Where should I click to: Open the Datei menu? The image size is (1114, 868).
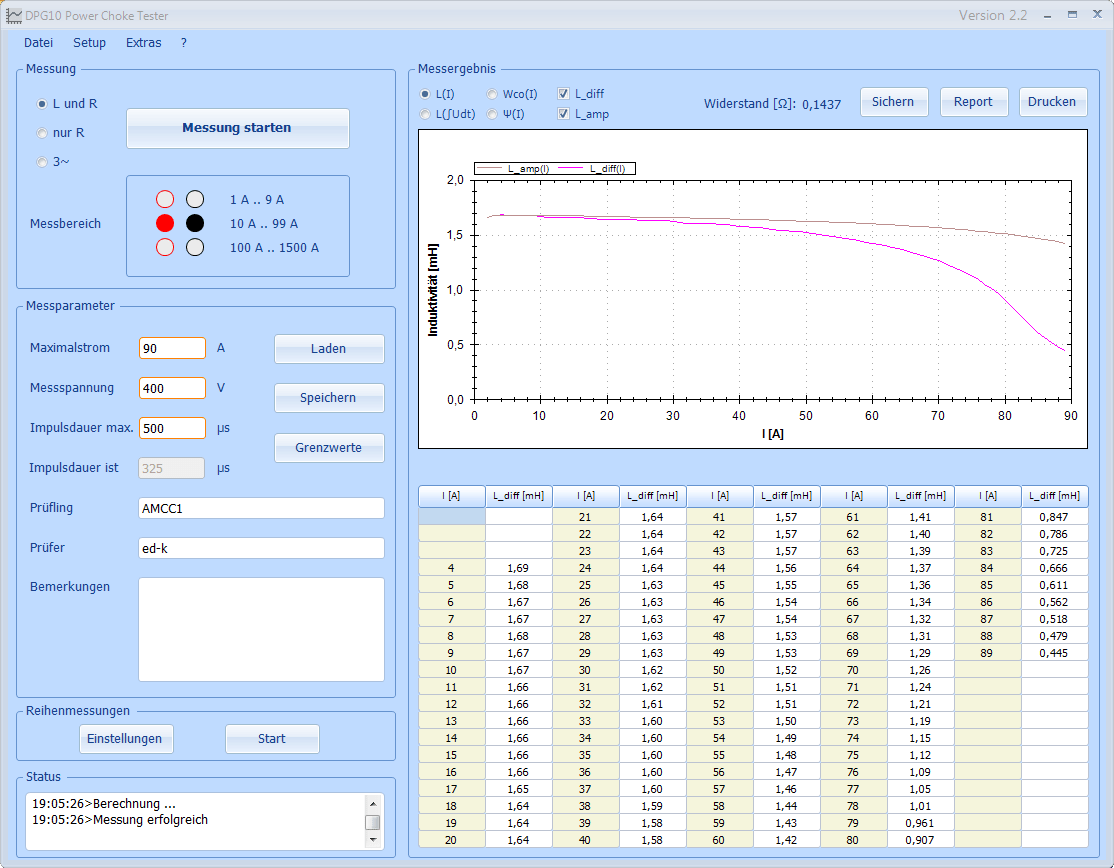38,43
